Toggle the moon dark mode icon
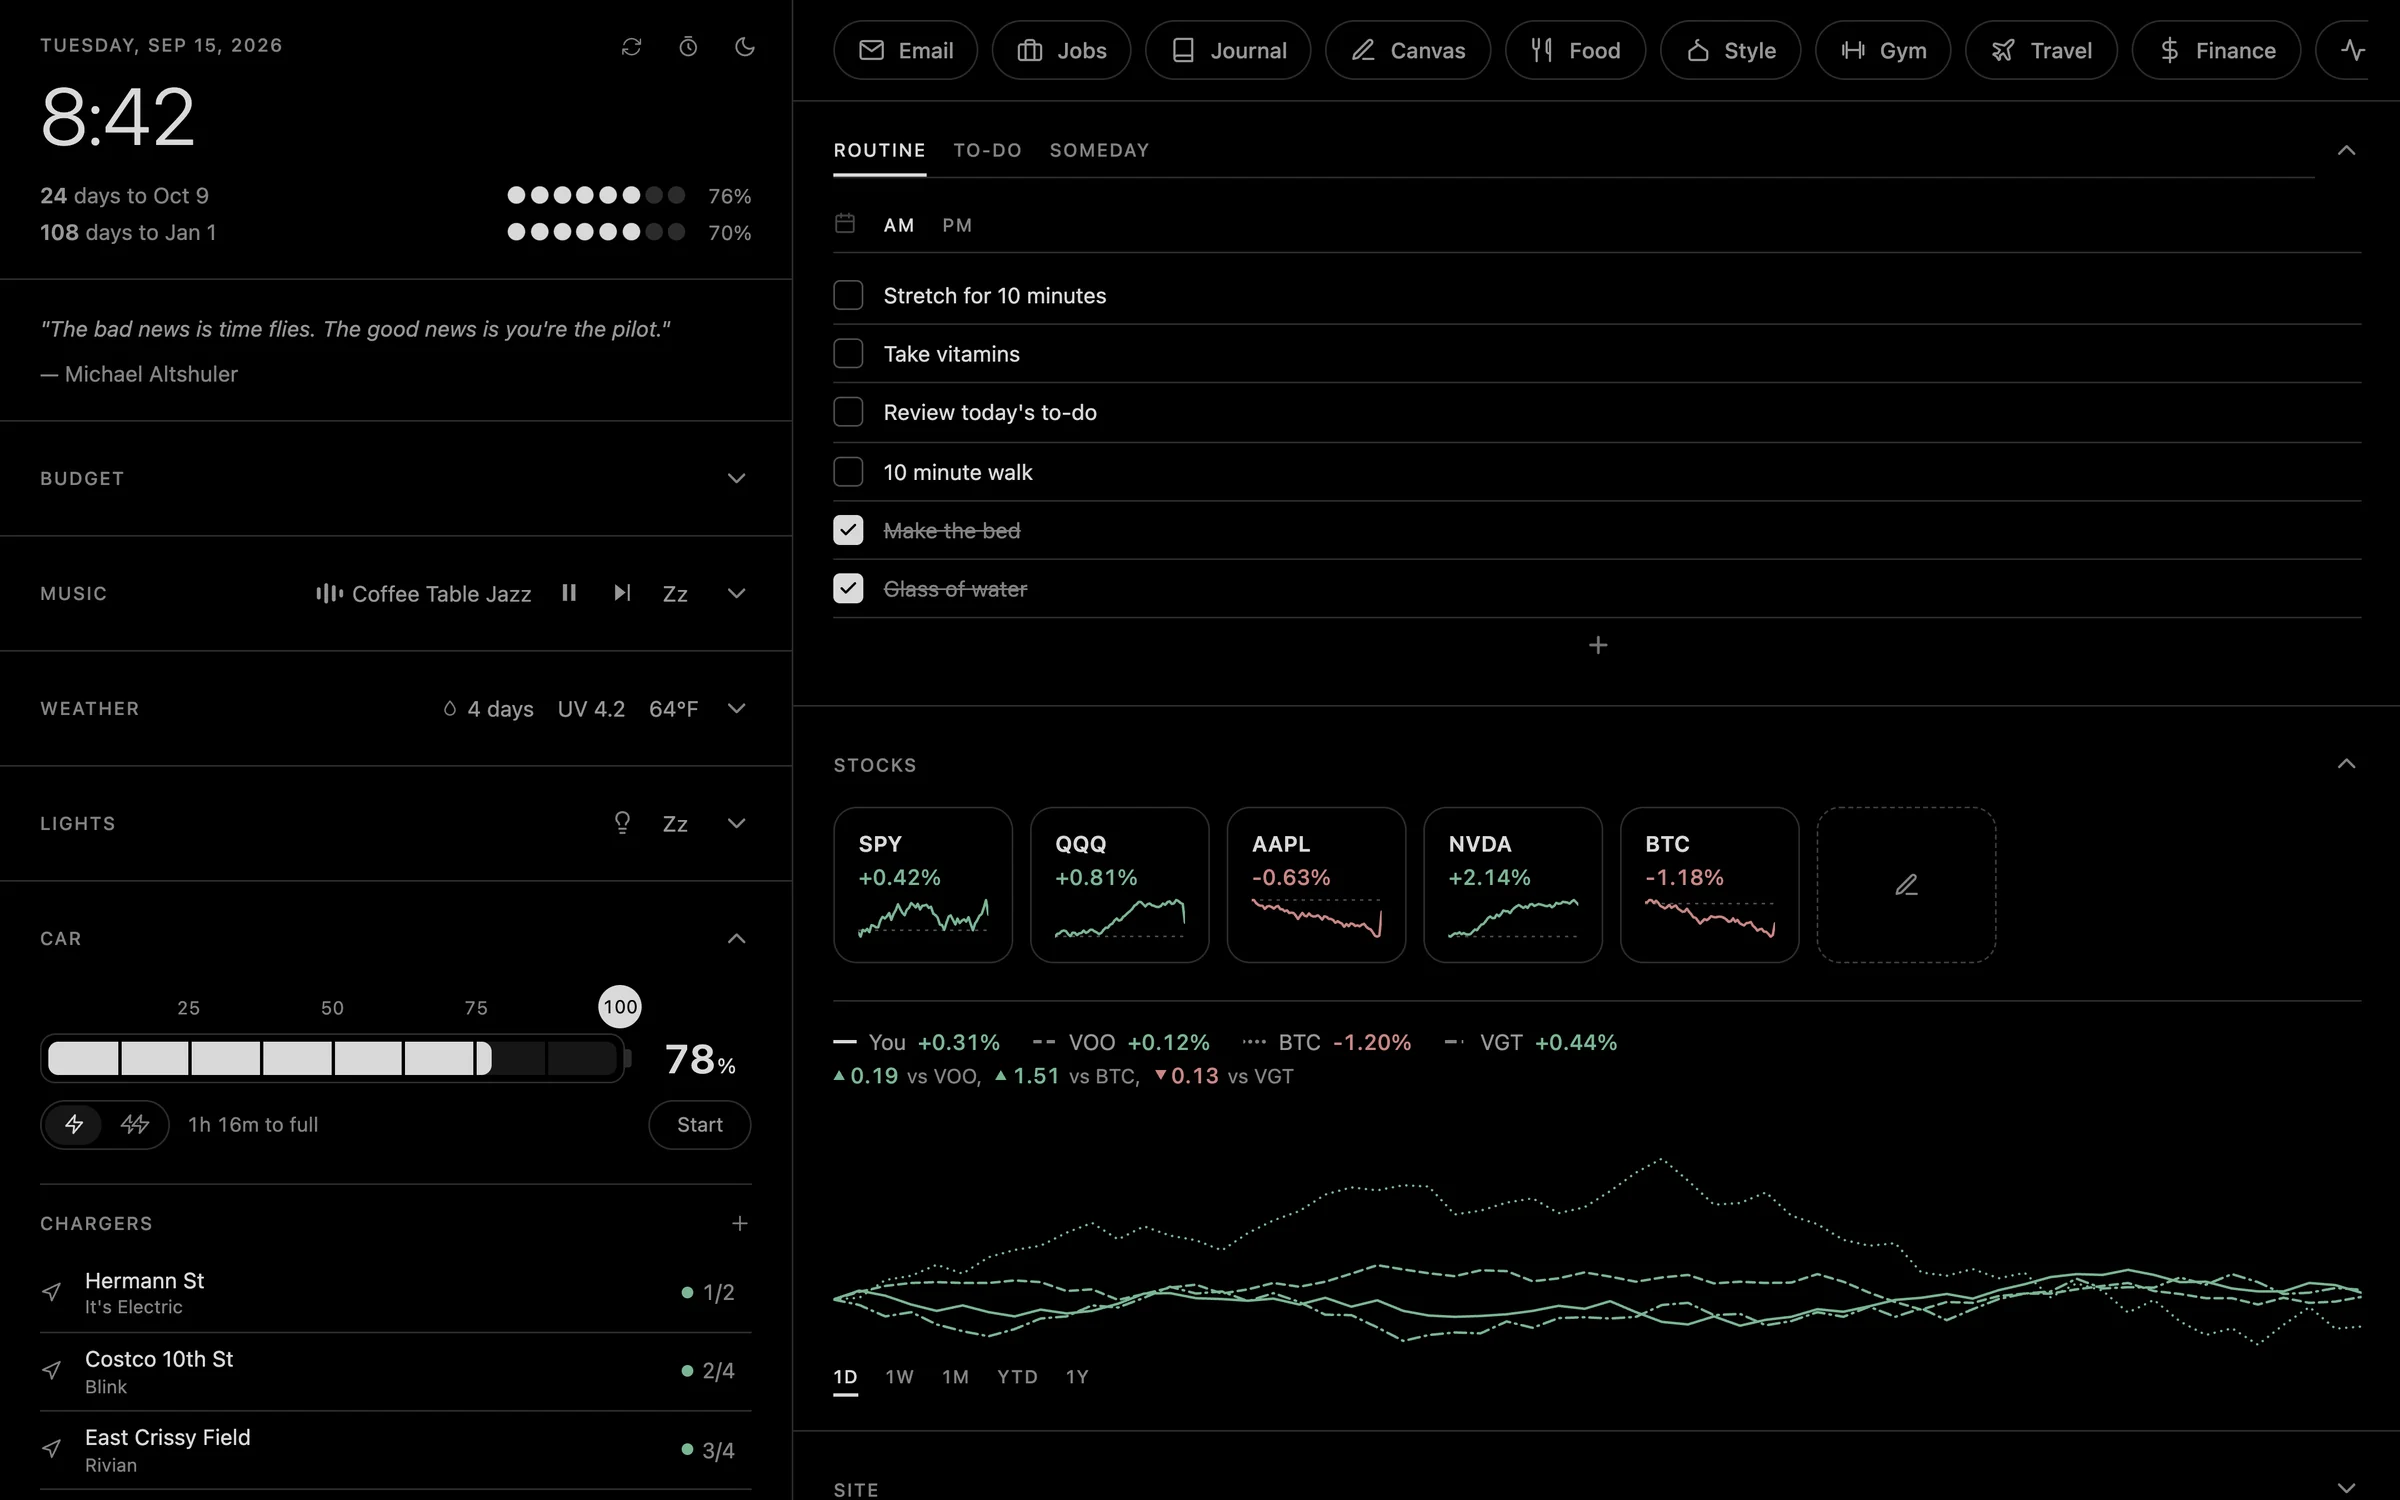2400x1500 pixels. click(745, 47)
